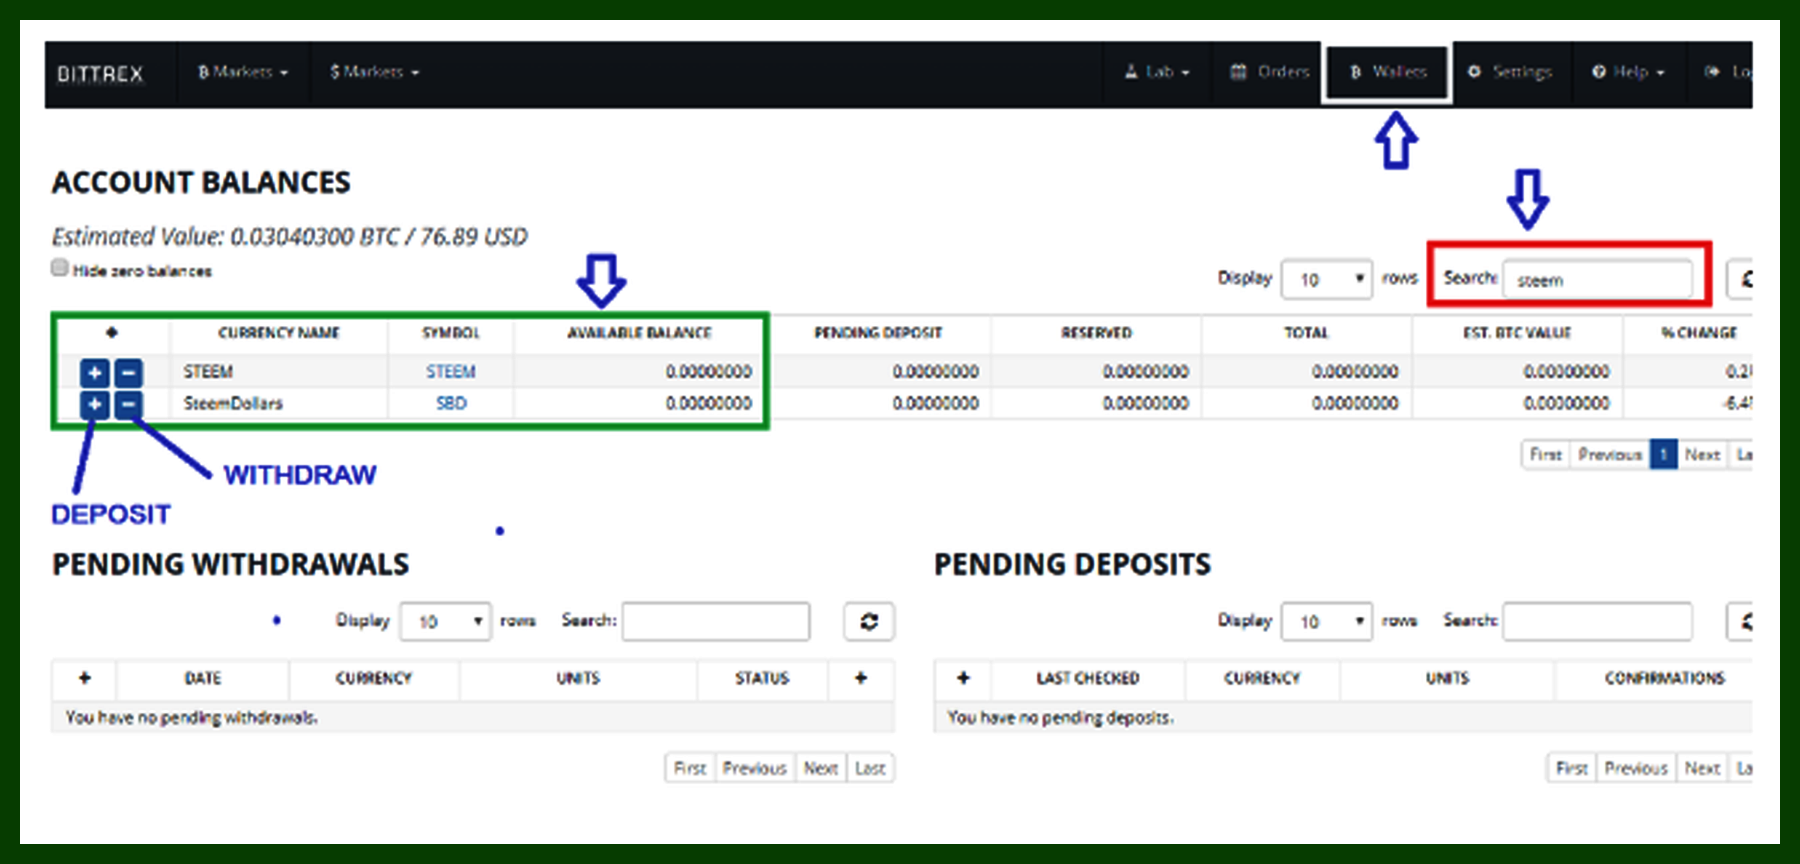1800x864 pixels.
Task: Toggle Hide zero balances checkbox
Action: coord(60,268)
